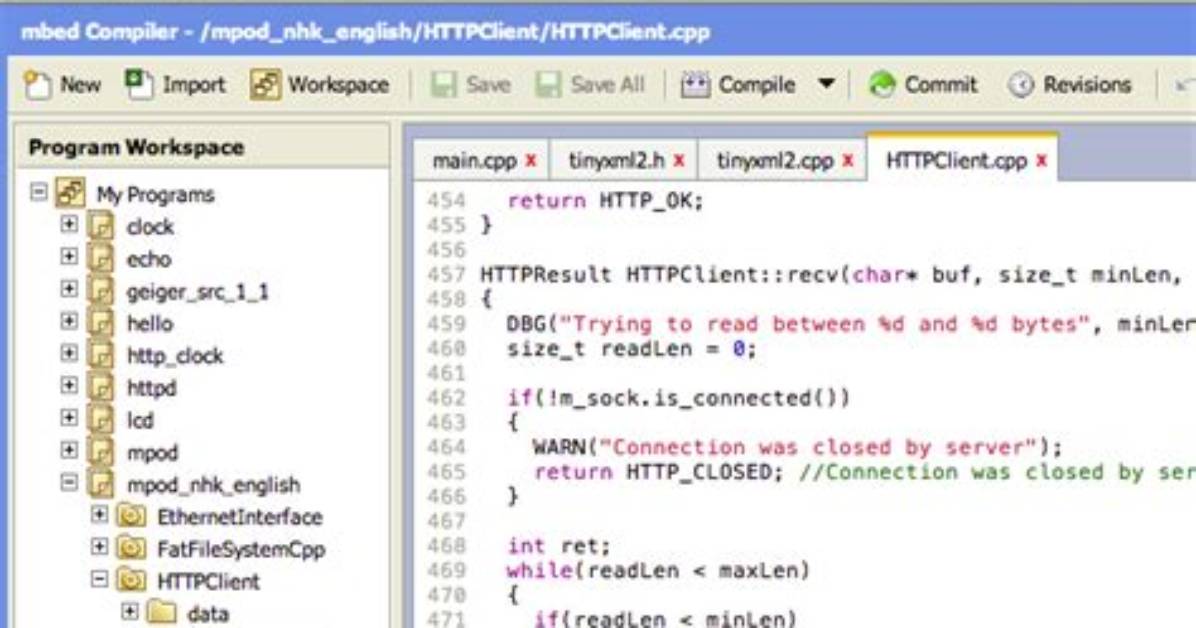
Task: Click the mpod_nhk_english program icon
Action: (x=101, y=485)
